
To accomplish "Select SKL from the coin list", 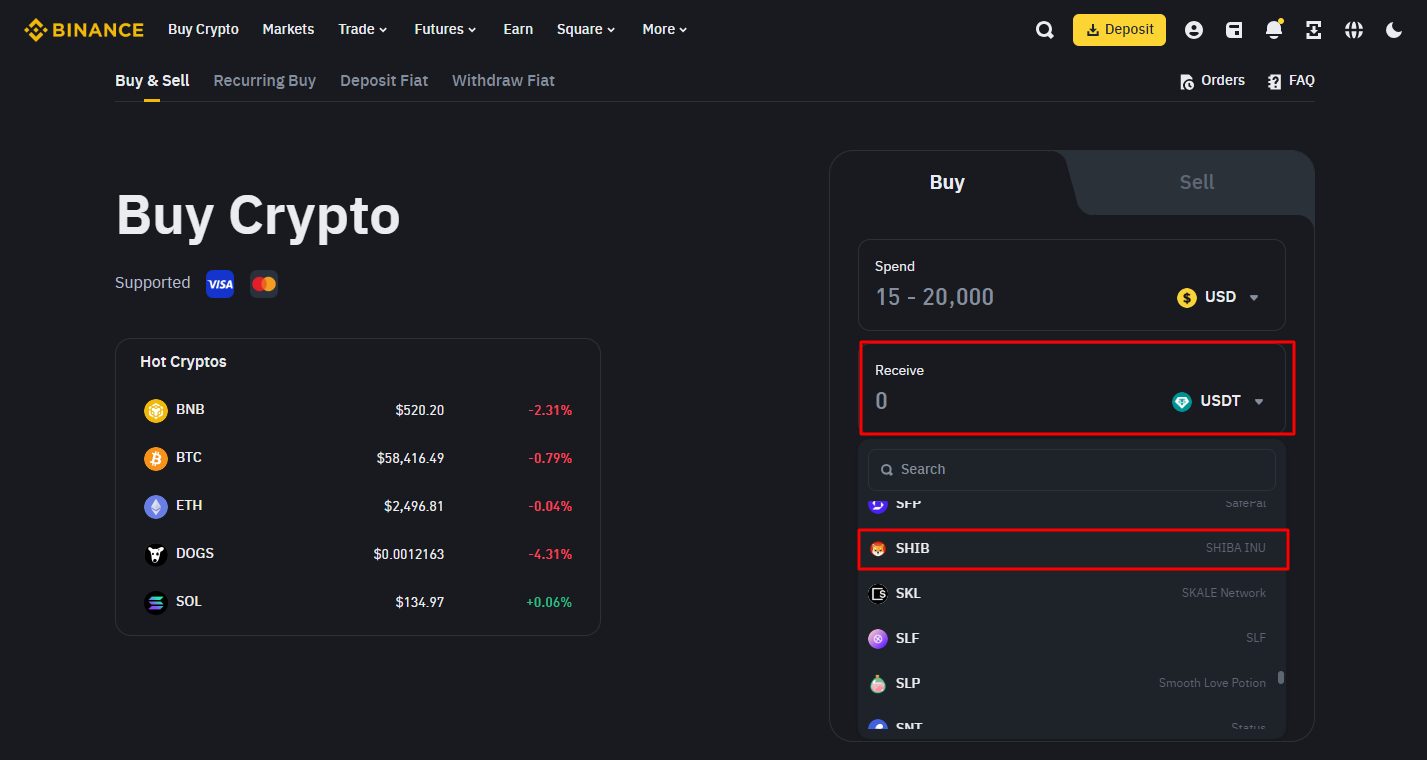I will [1072, 593].
